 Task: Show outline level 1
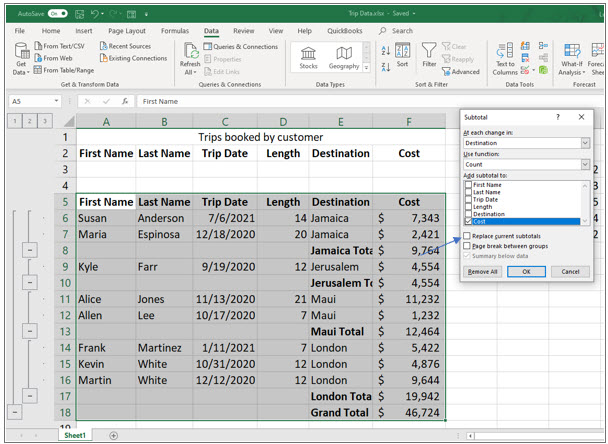[x=15, y=121]
